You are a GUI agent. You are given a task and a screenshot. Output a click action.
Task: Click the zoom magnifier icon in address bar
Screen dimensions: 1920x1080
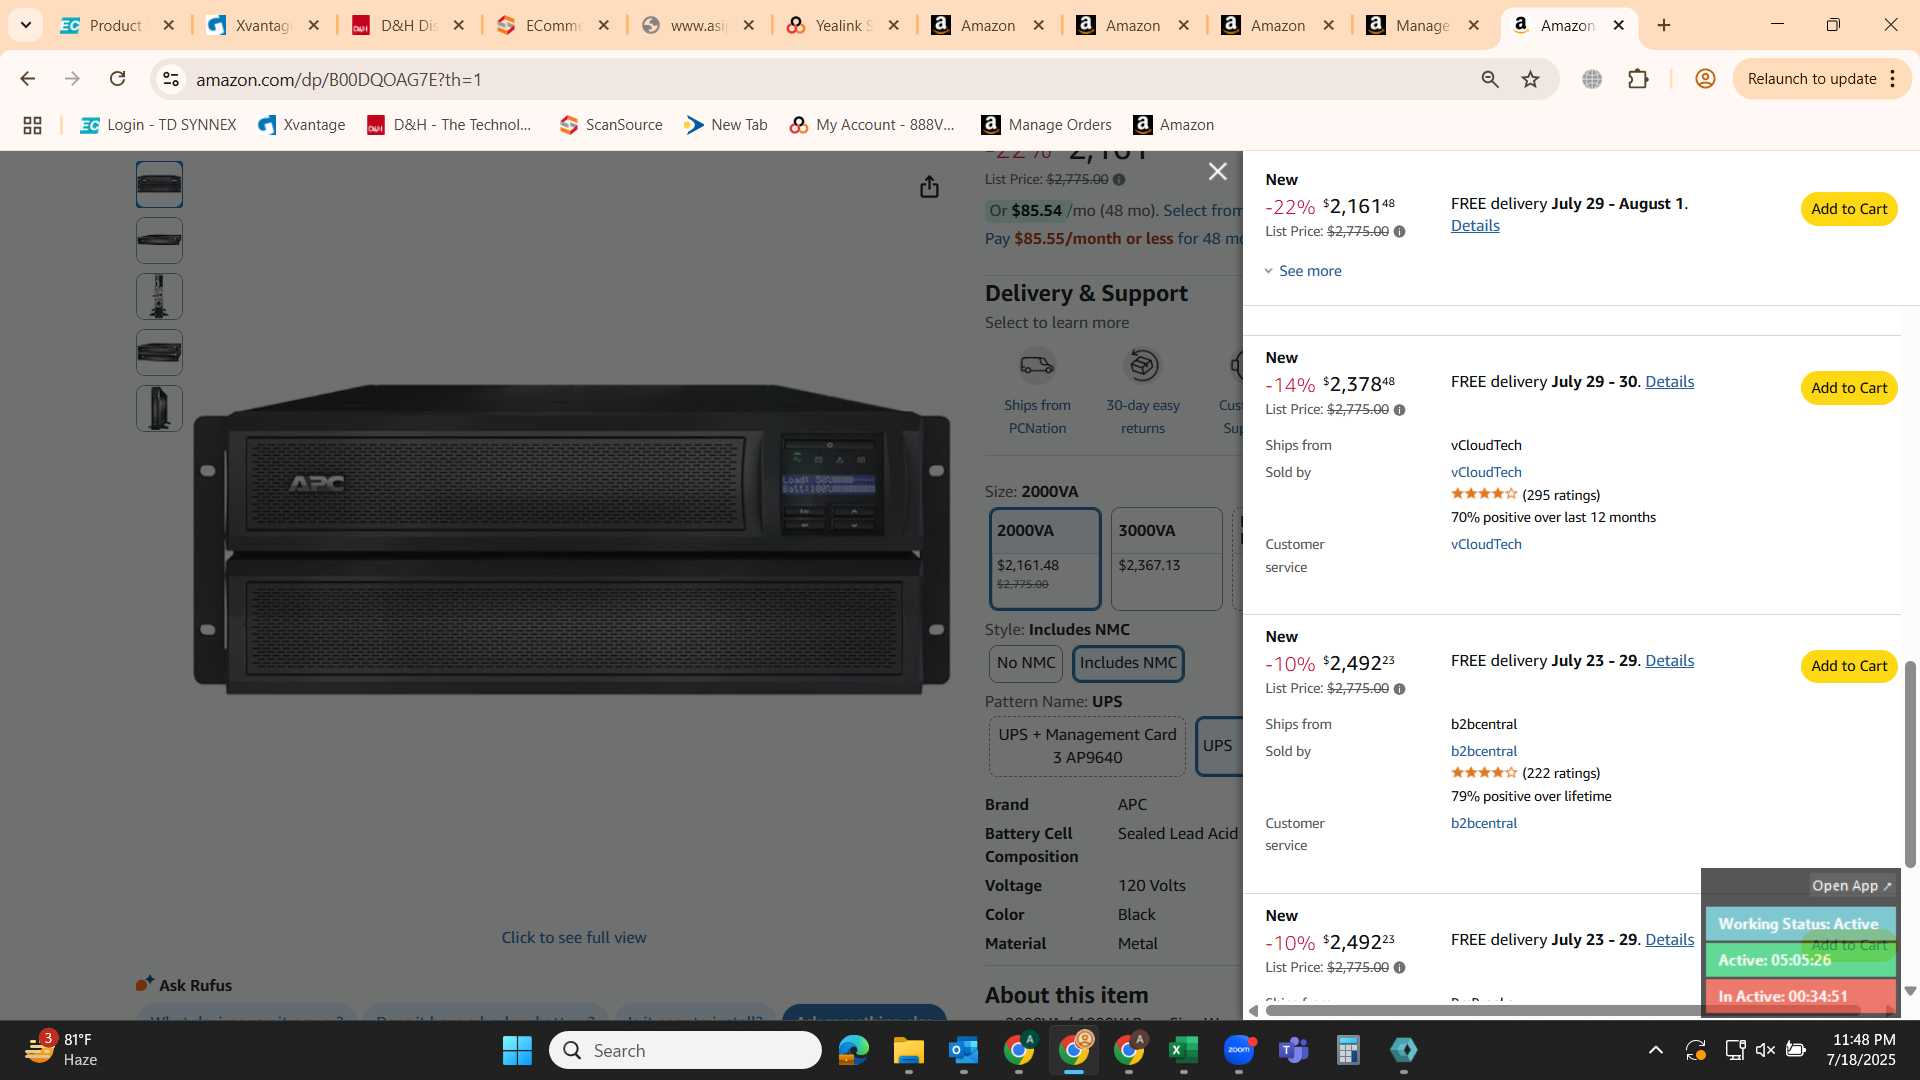[1489, 79]
